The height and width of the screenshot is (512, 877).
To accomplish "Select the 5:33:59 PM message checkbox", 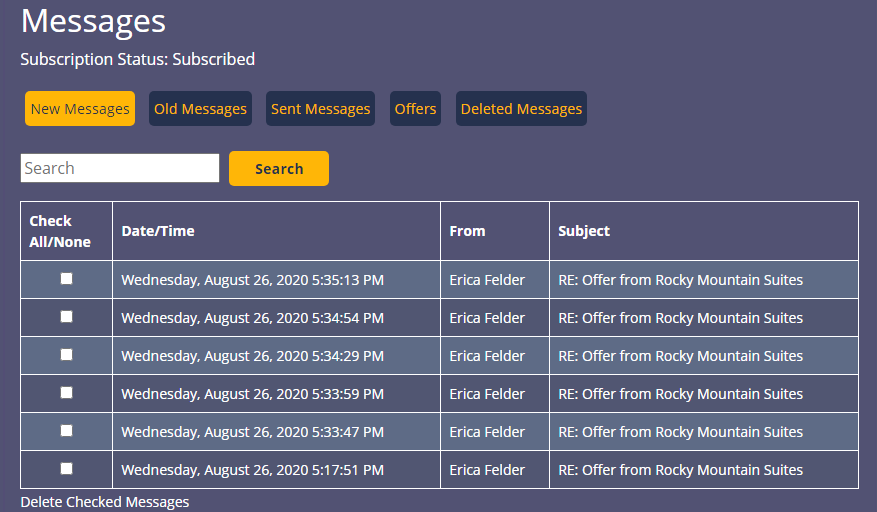I will [x=67, y=393].
